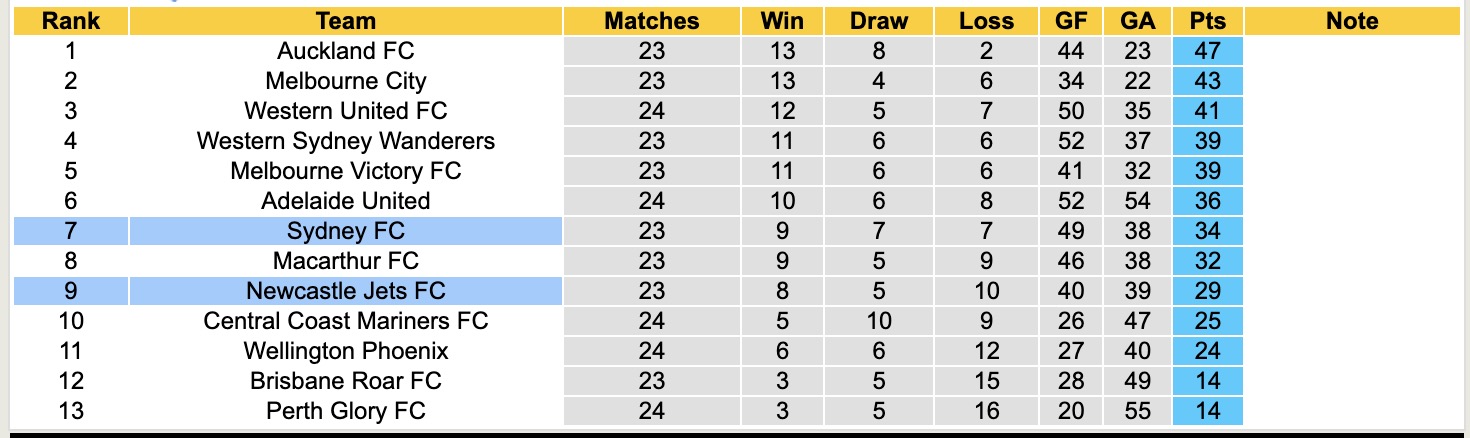Click the GF column header

[1070, 21]
